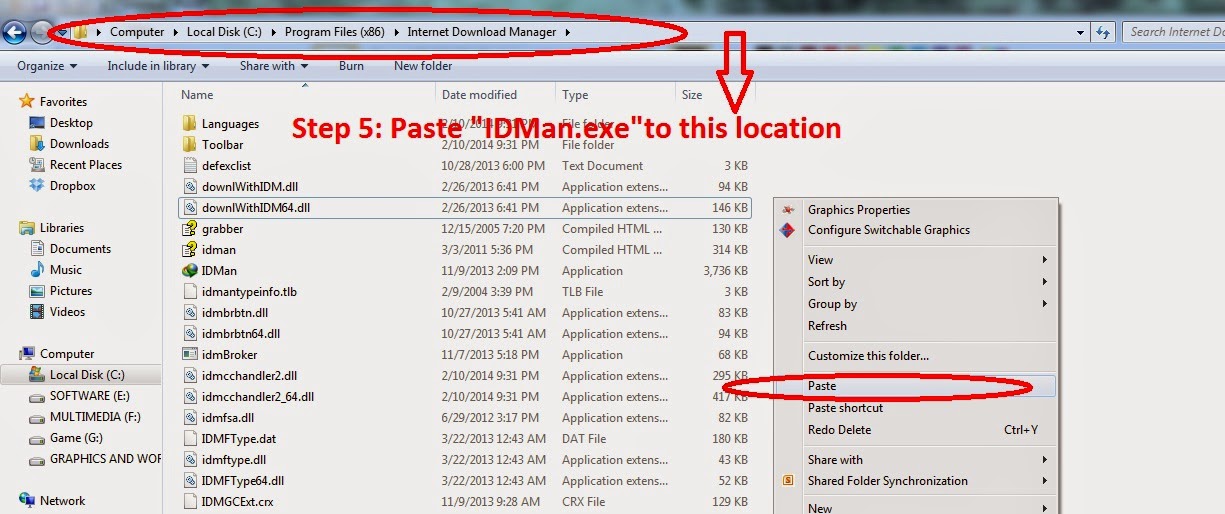Open the Game (G:) drive icon
Screen dimensions: 1225x514
coord(37,438)
